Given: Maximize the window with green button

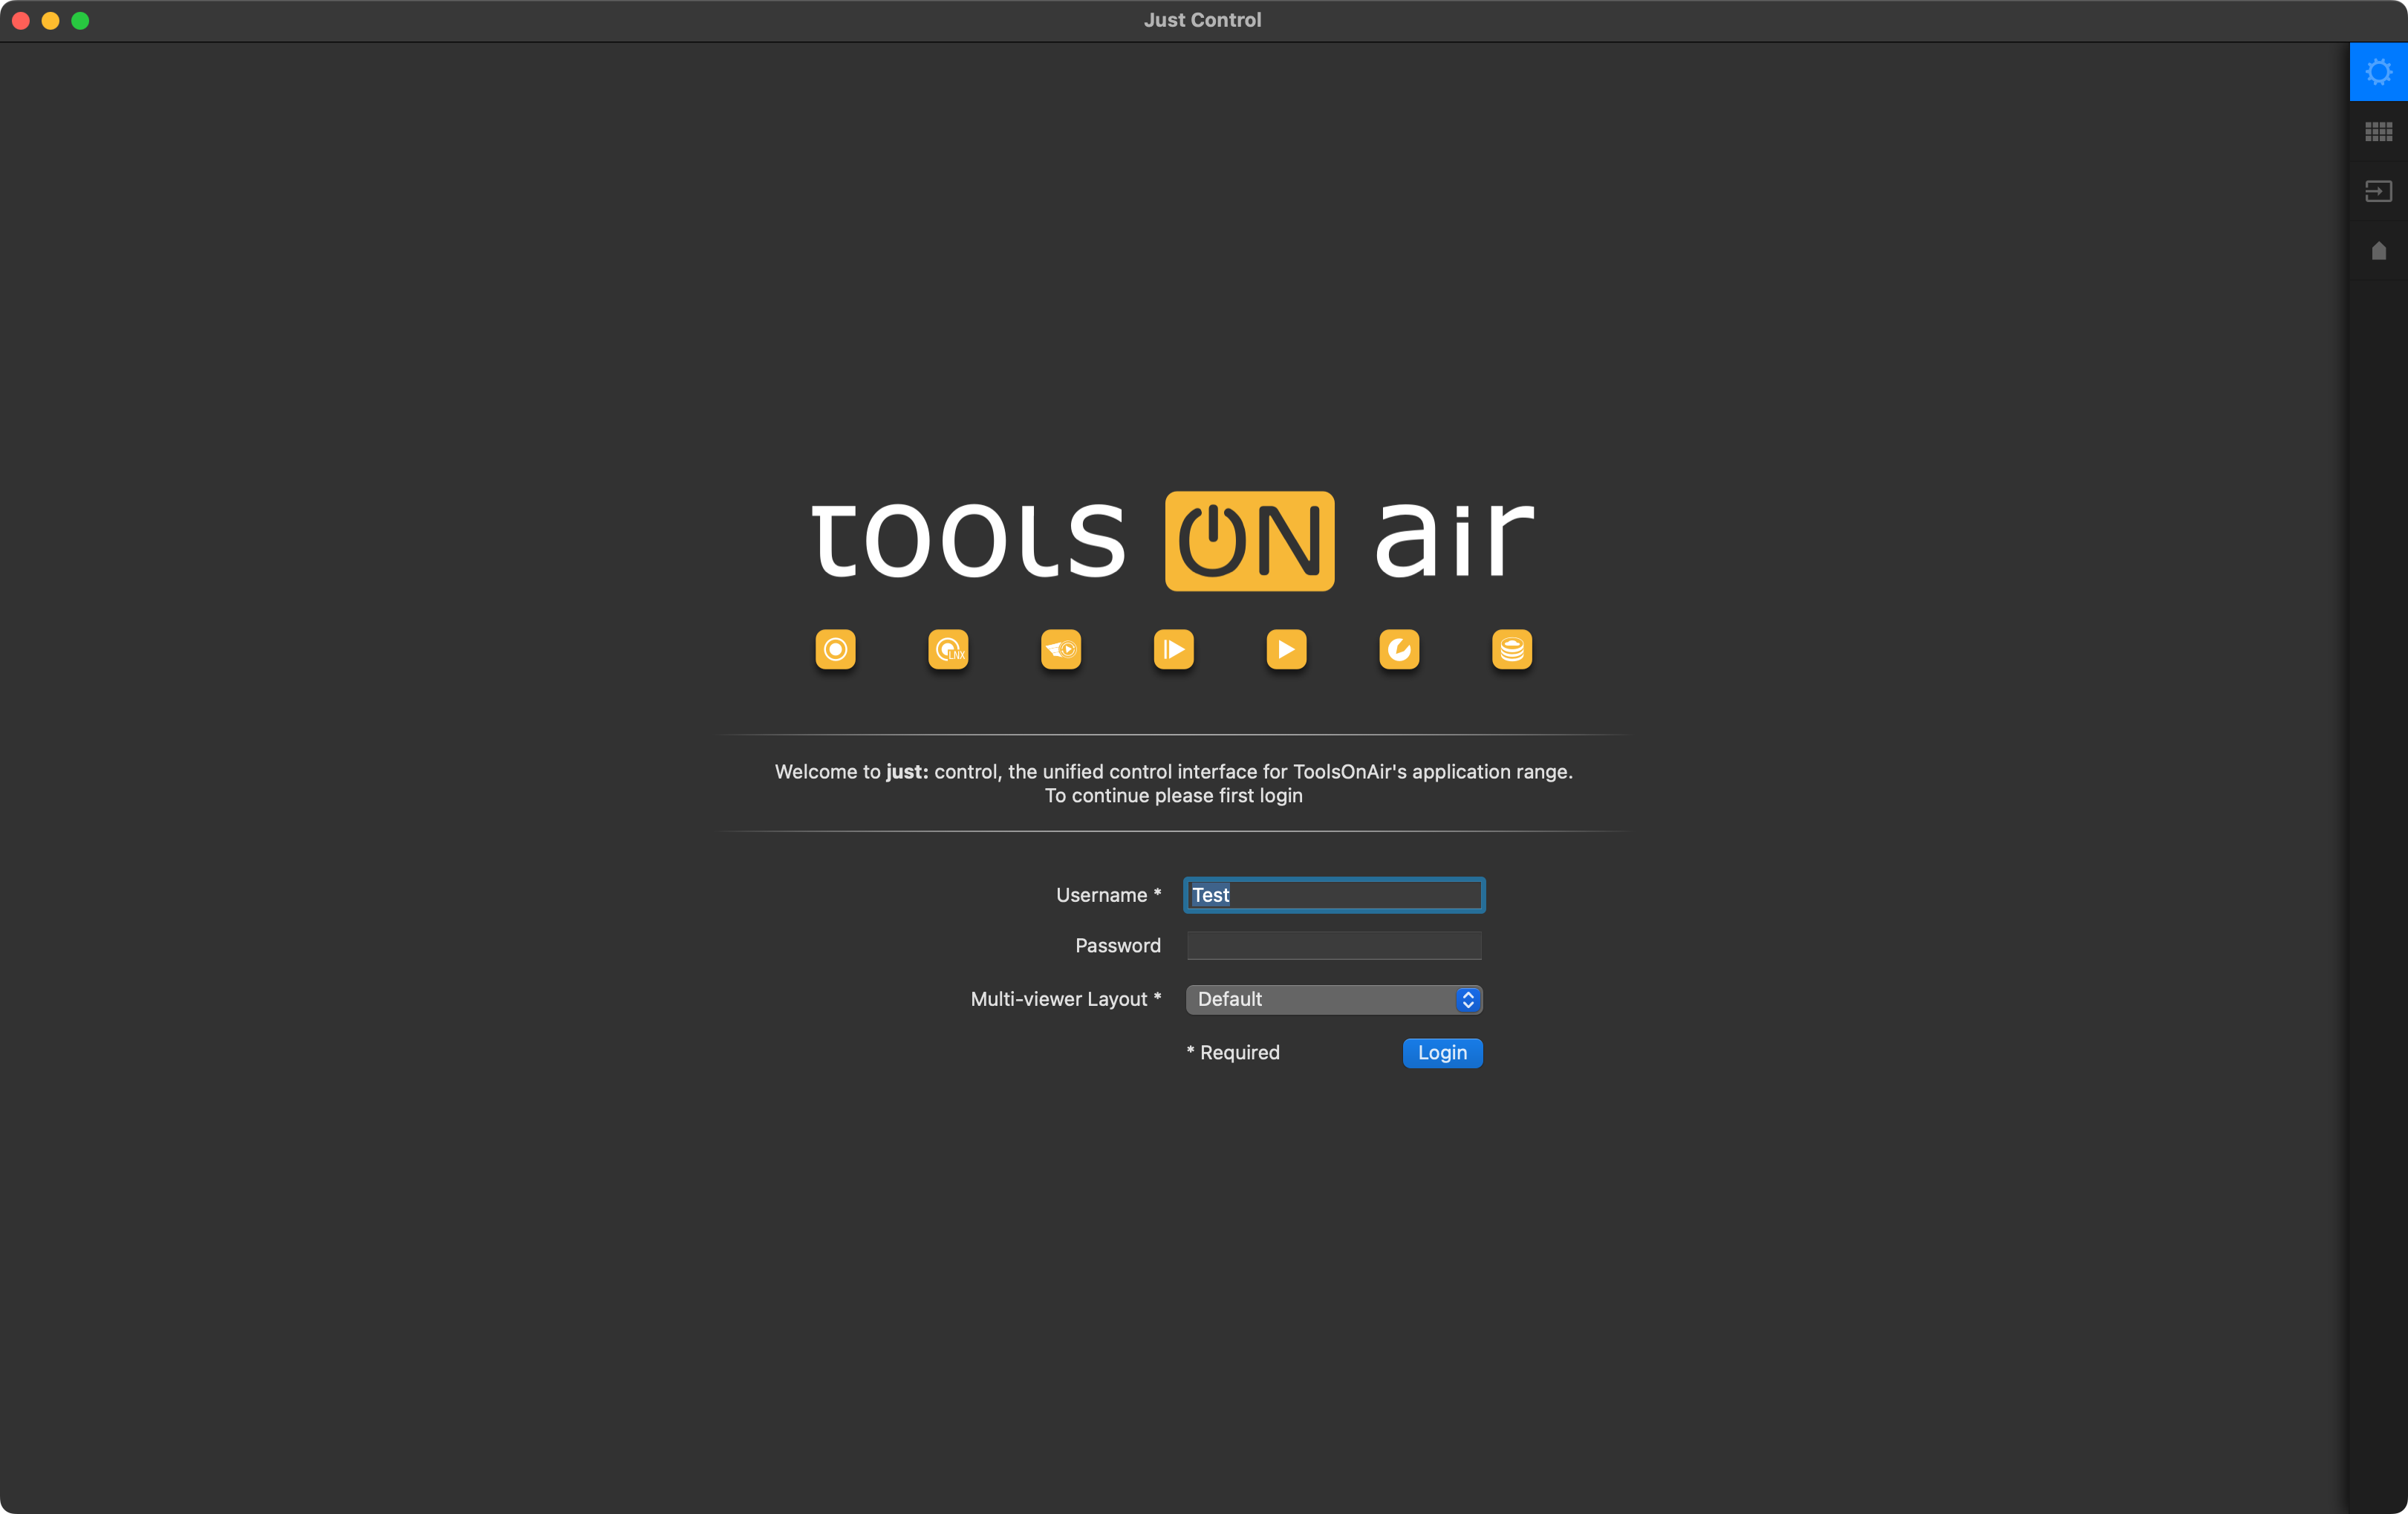Looking at the screenshot, I should [x=81, y=20].
